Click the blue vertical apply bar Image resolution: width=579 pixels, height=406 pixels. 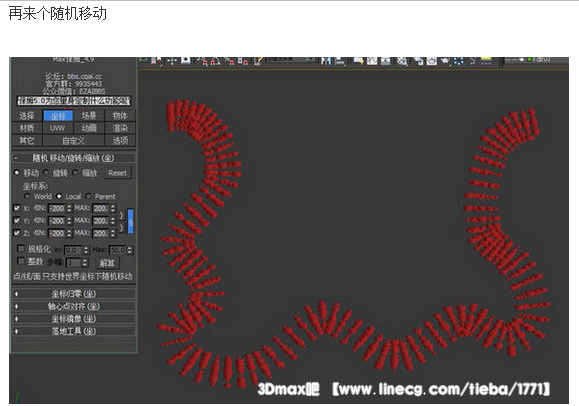click(x=130, y=221)
